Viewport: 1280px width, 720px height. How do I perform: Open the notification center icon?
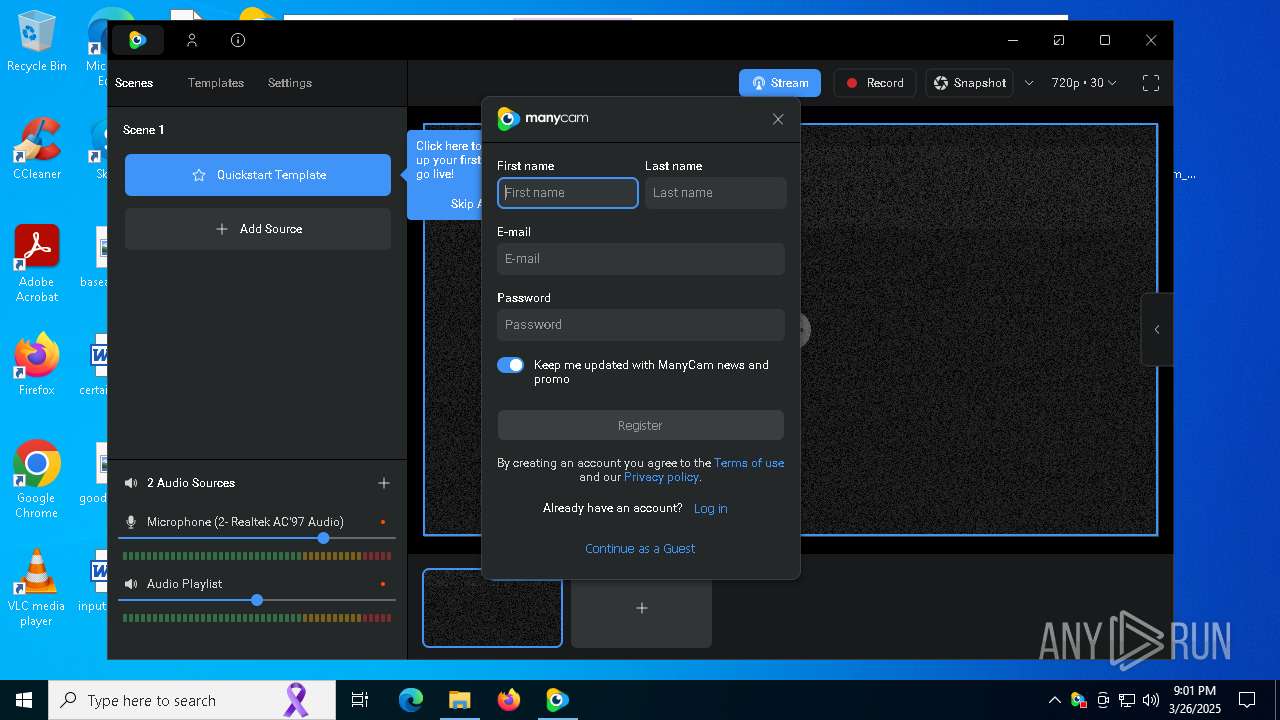pos(1247,700)
